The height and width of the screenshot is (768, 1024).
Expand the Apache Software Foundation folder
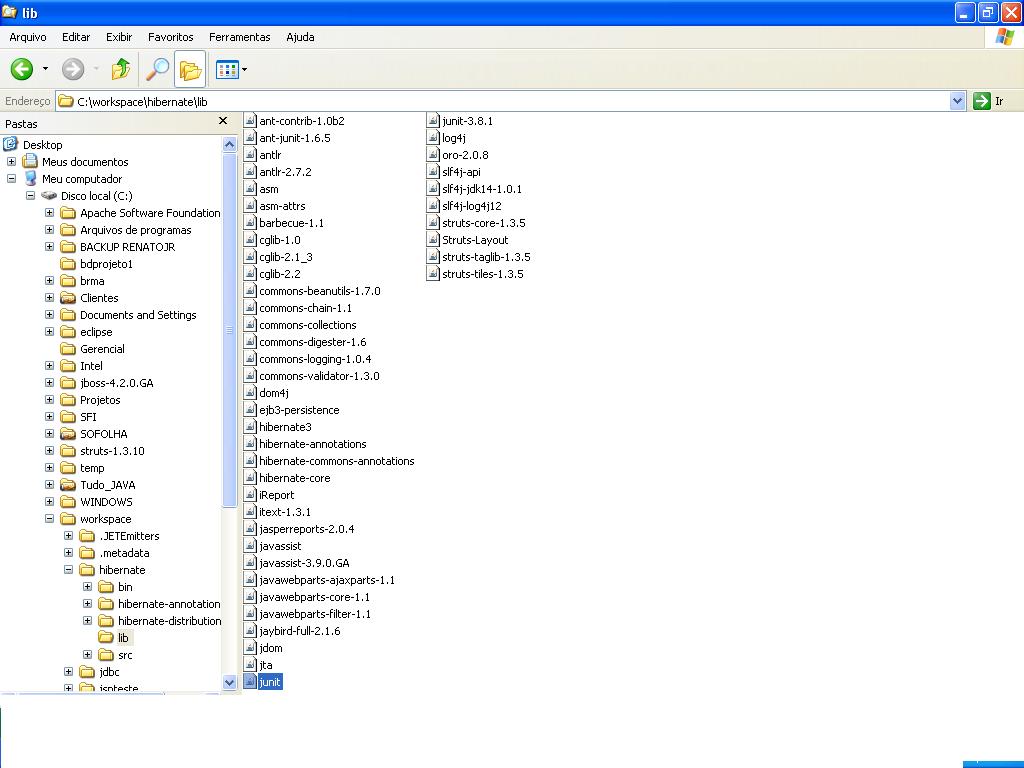click(x=49, y=212)
